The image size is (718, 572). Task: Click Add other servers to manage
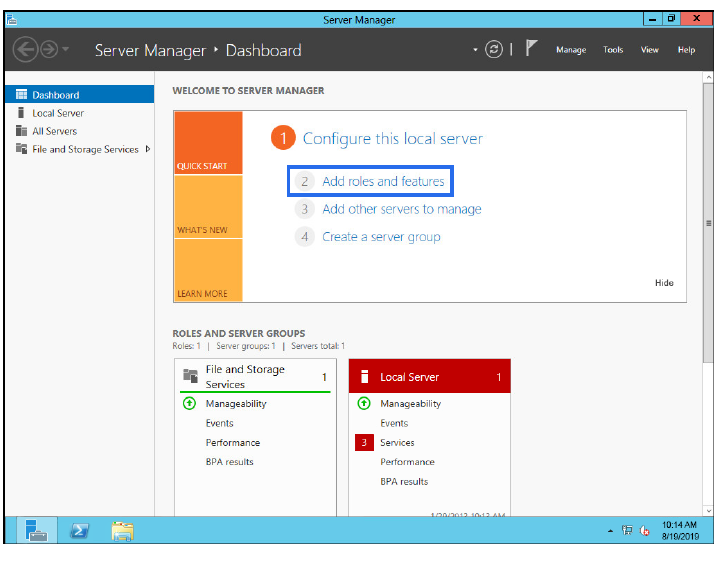[x=402, y=209]
